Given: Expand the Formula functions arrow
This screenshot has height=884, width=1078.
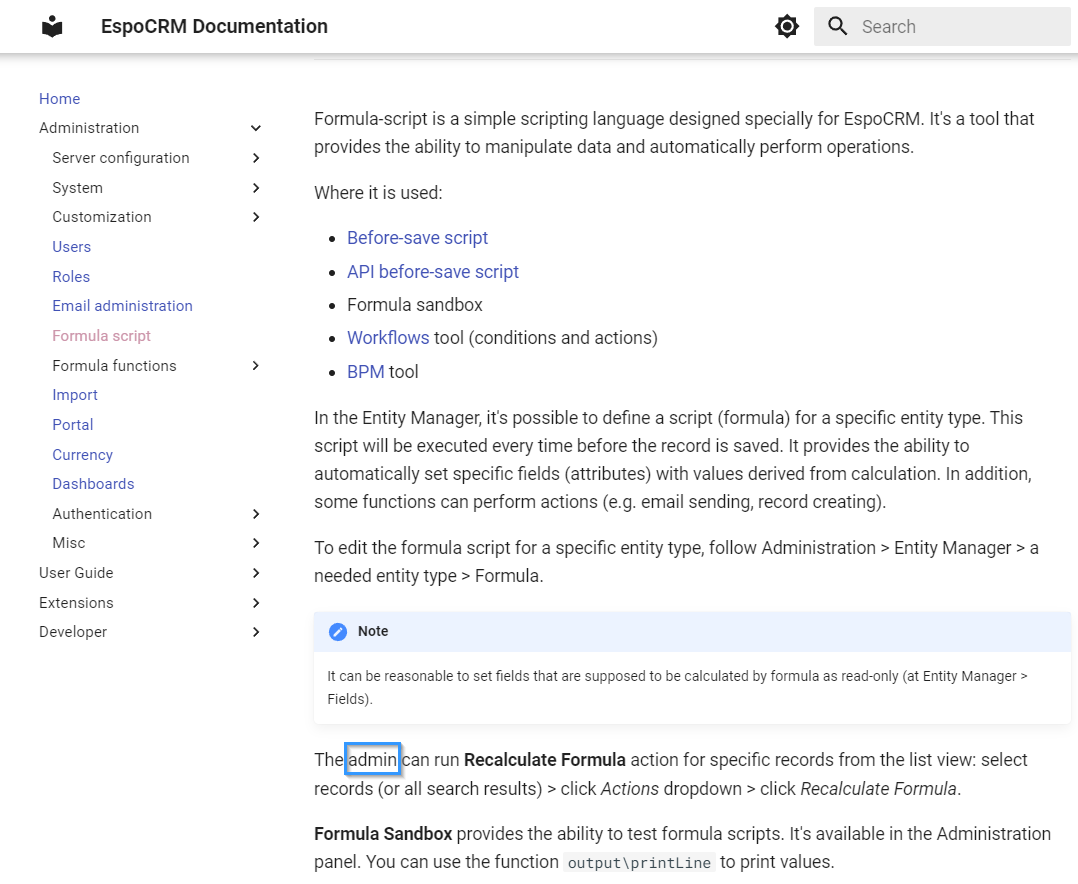Looking at the screenshot, I should click(x=256, y=366).
